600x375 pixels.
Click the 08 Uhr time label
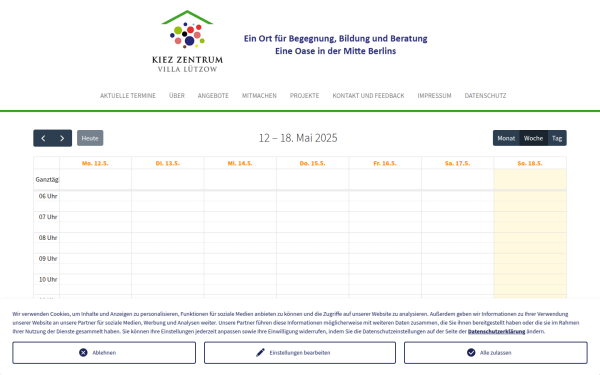click(48, 238)
